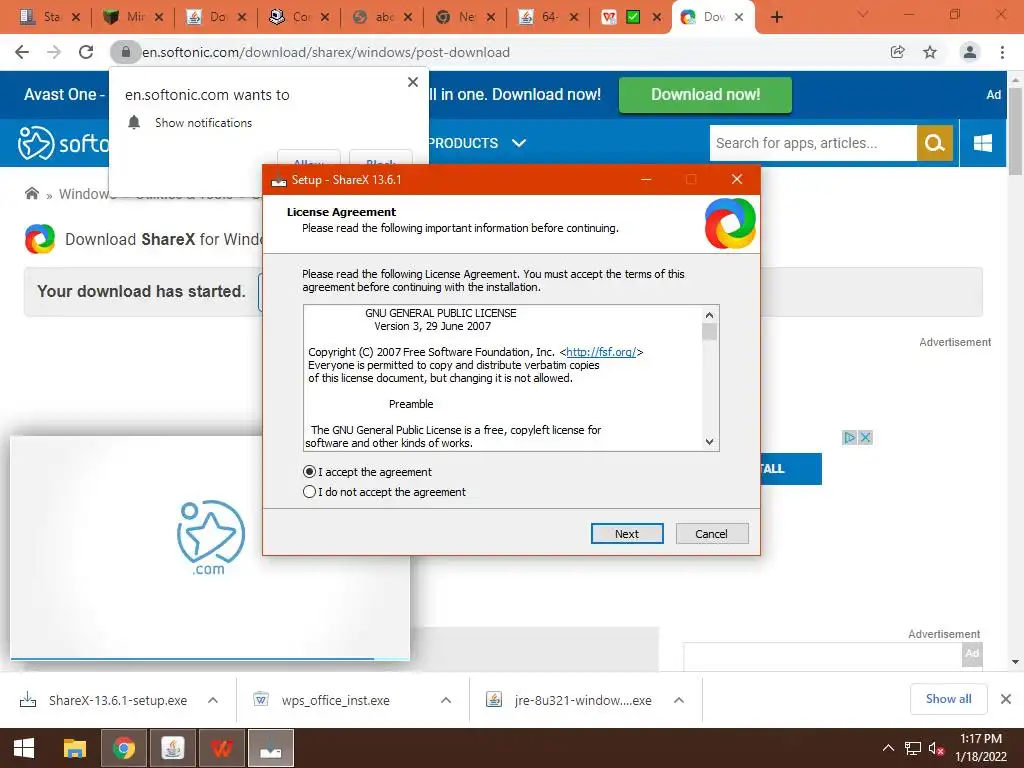This screenshot has height=768, width=1024.
Task: Show hidden system tray icons
Action: pyautogui.click(x=888, y=748)
